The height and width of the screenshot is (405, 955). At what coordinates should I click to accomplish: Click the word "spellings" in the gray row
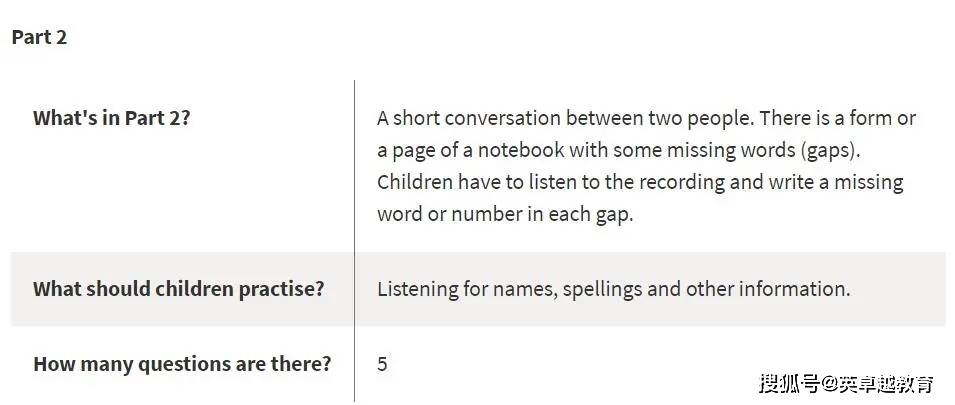coord(602,289)
